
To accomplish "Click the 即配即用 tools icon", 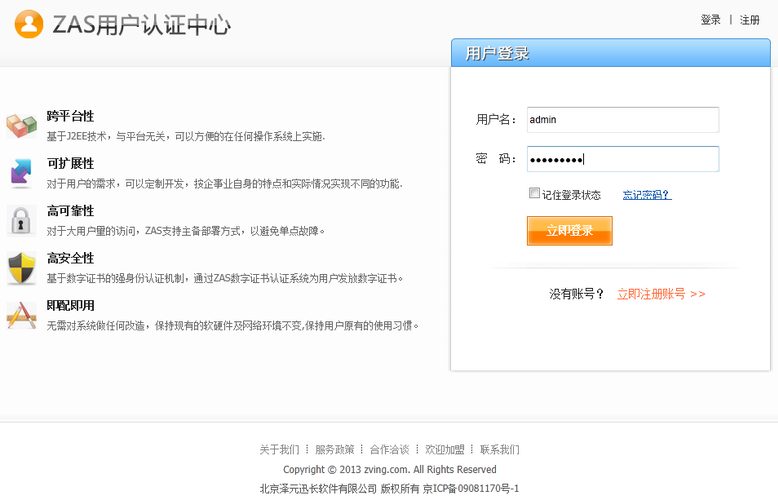I will [x=21, y=315].
